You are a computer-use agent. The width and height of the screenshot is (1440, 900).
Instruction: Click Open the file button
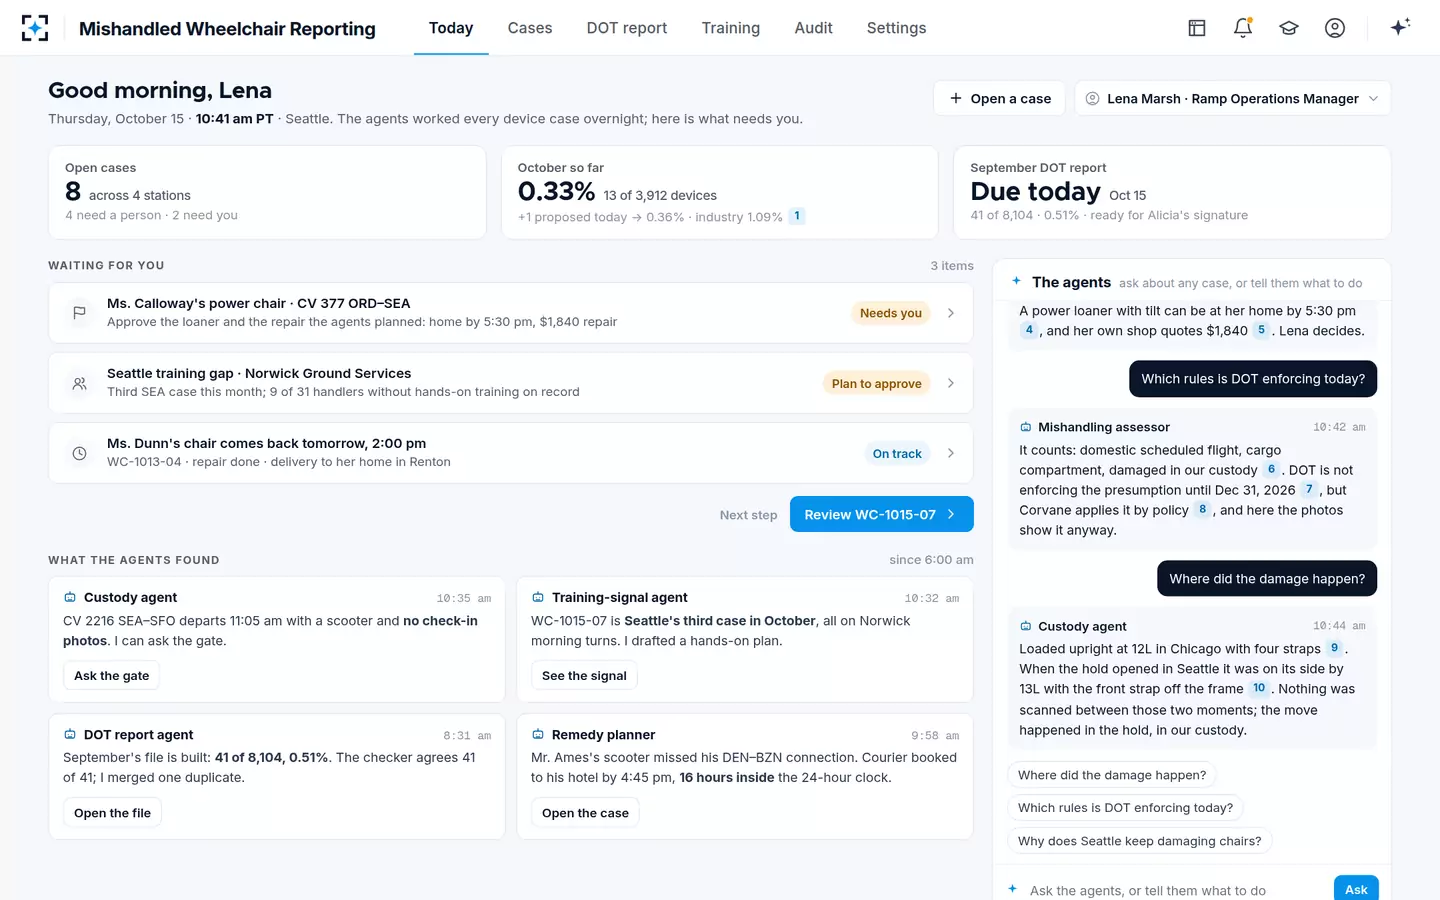coord(112,813)
